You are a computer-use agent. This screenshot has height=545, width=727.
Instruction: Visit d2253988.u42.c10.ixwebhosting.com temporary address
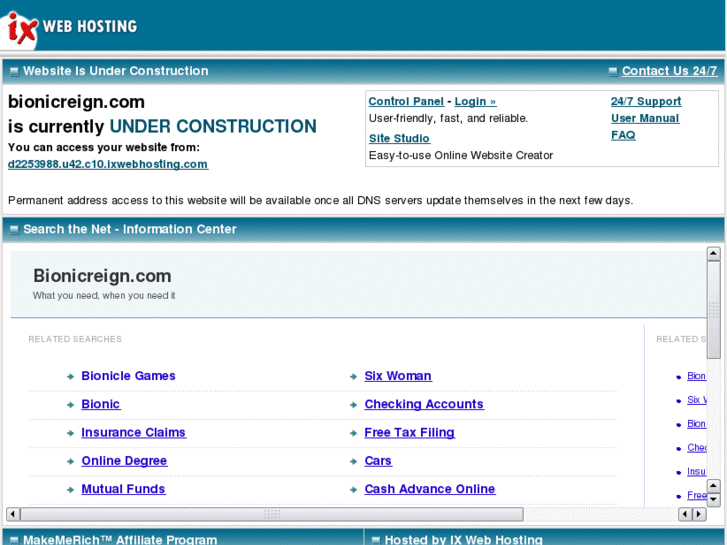[x=108, y=164]
